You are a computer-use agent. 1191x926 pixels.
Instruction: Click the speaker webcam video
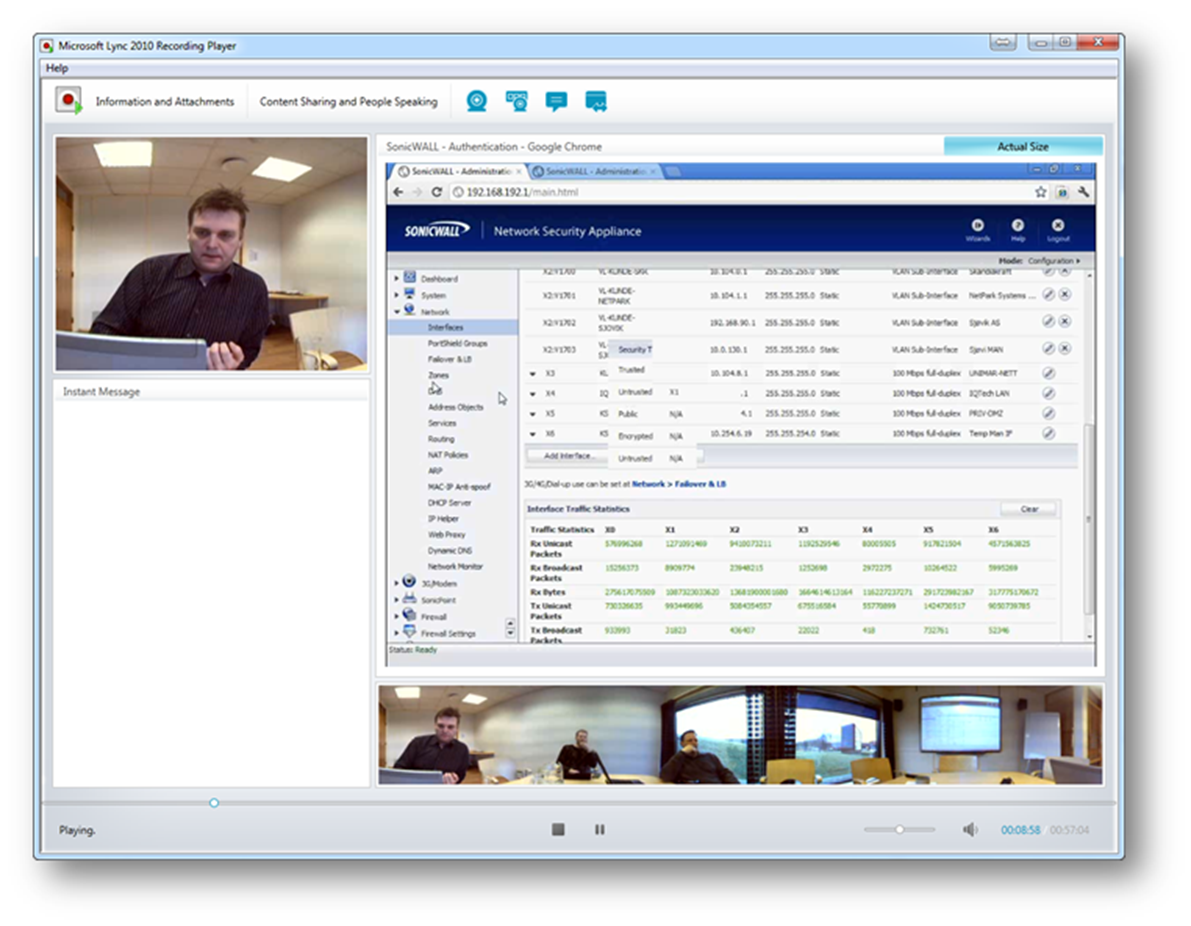pyautogui.click(x=211, y=254)
